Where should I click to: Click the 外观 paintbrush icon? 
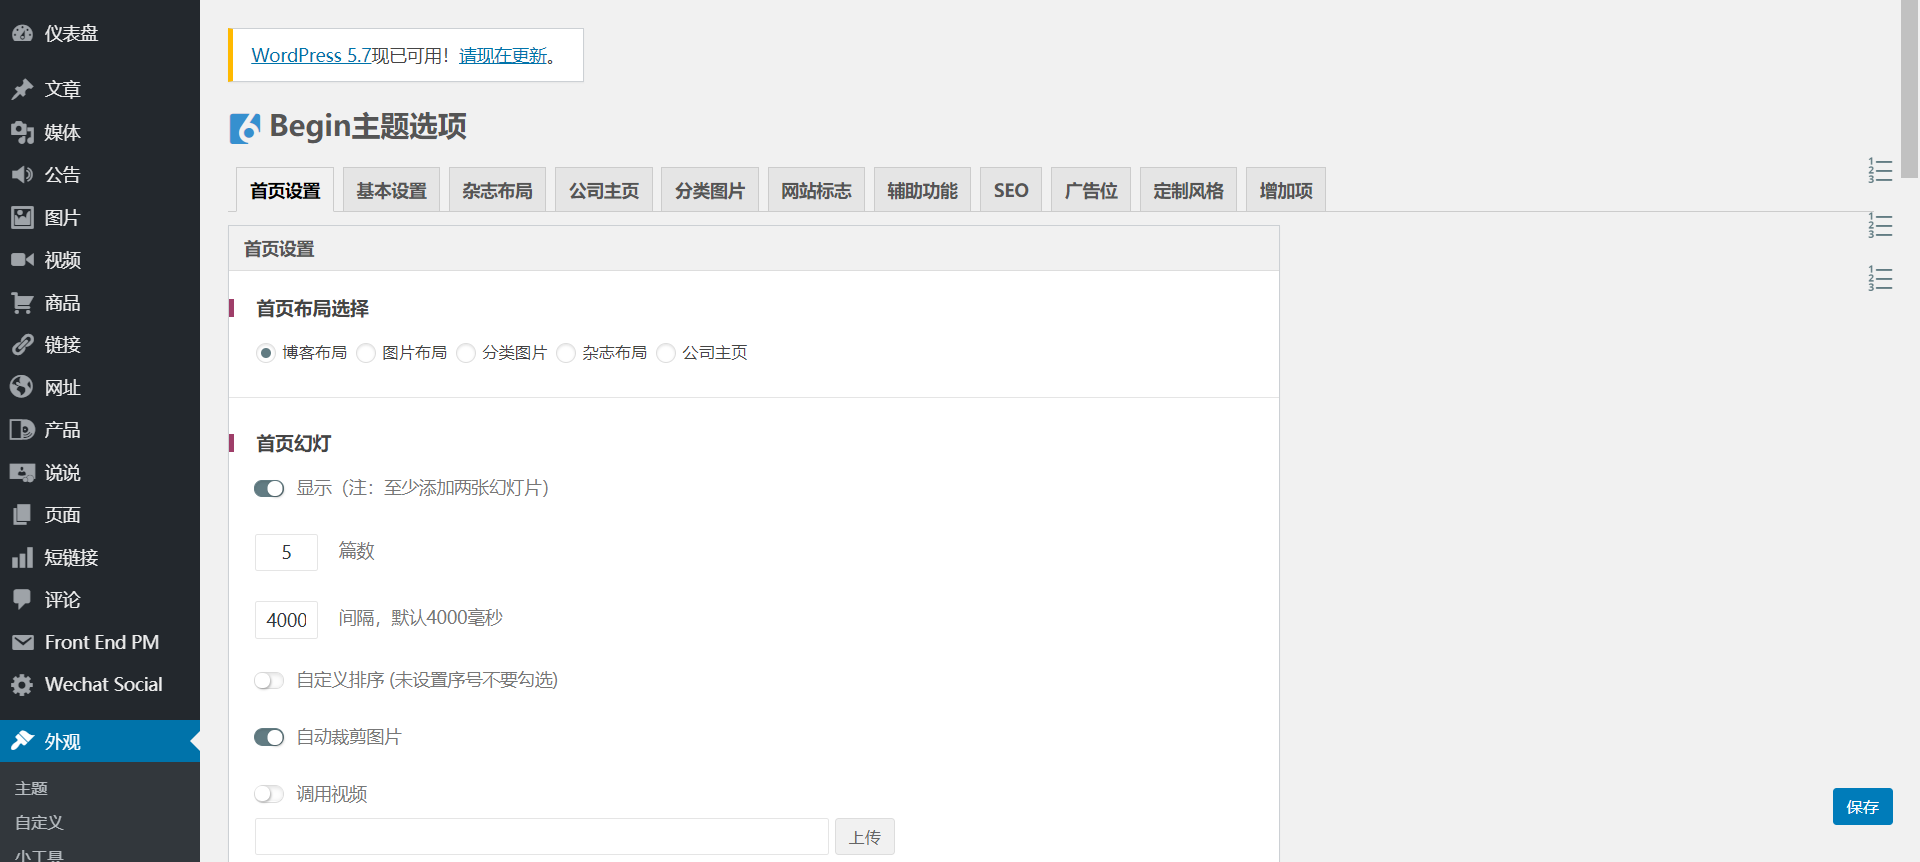tap(22, 741)
